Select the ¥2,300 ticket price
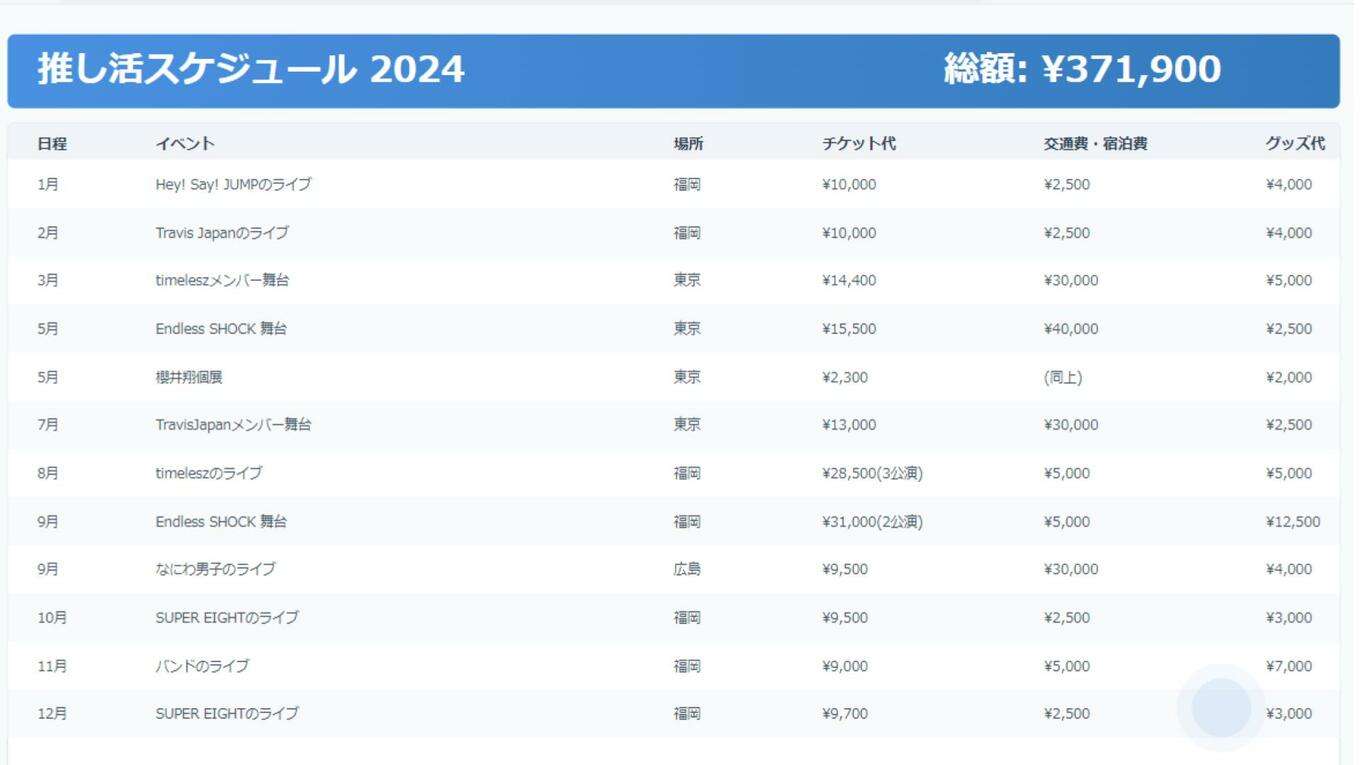The image size is (1360, 765). 845,378
